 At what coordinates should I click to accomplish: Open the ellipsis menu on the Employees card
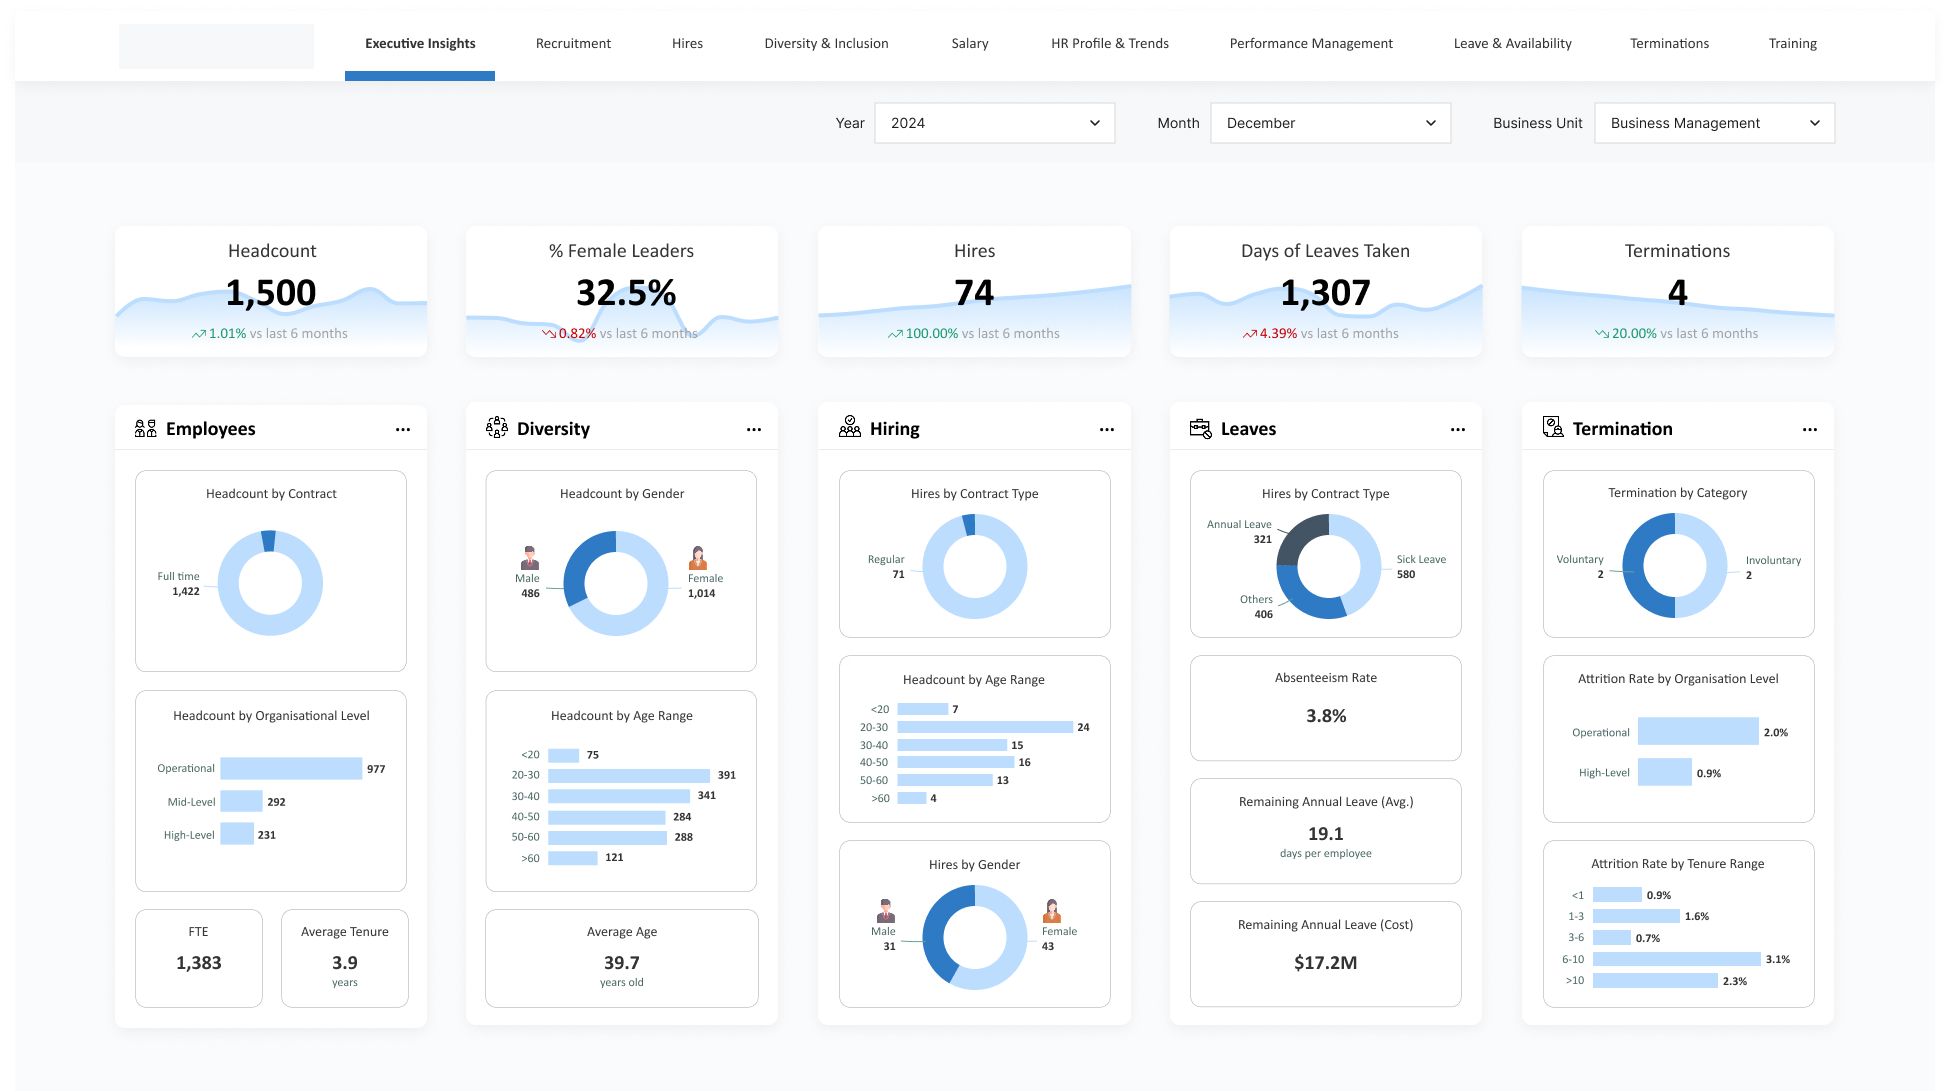coord(403,429)
